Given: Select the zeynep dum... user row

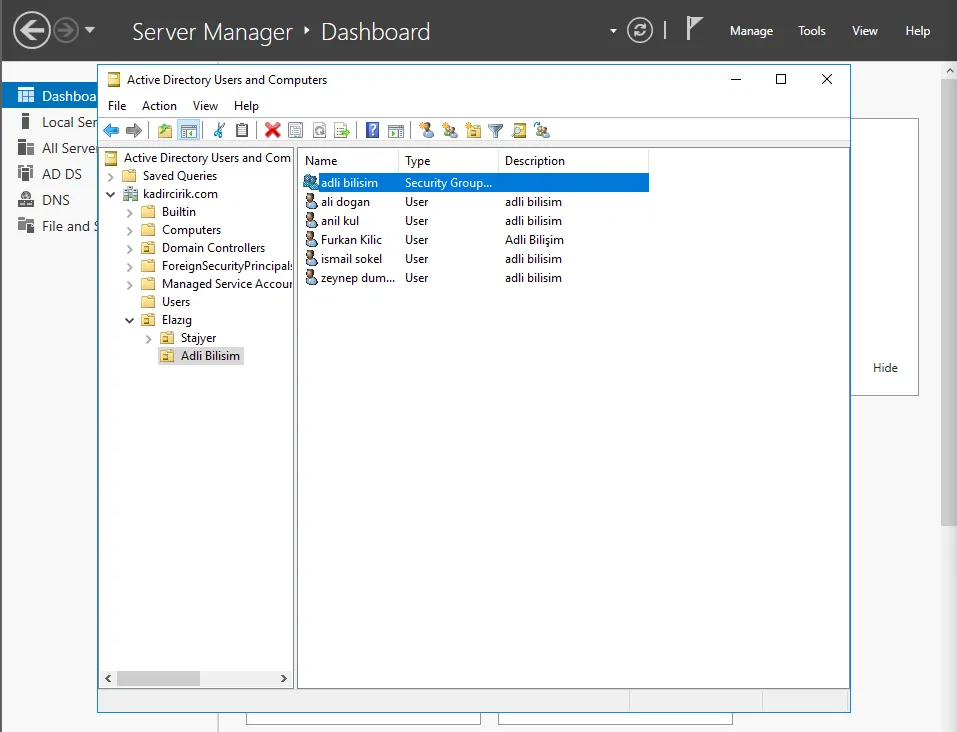Looking at the screenshot, I should [x=475, y=278].
